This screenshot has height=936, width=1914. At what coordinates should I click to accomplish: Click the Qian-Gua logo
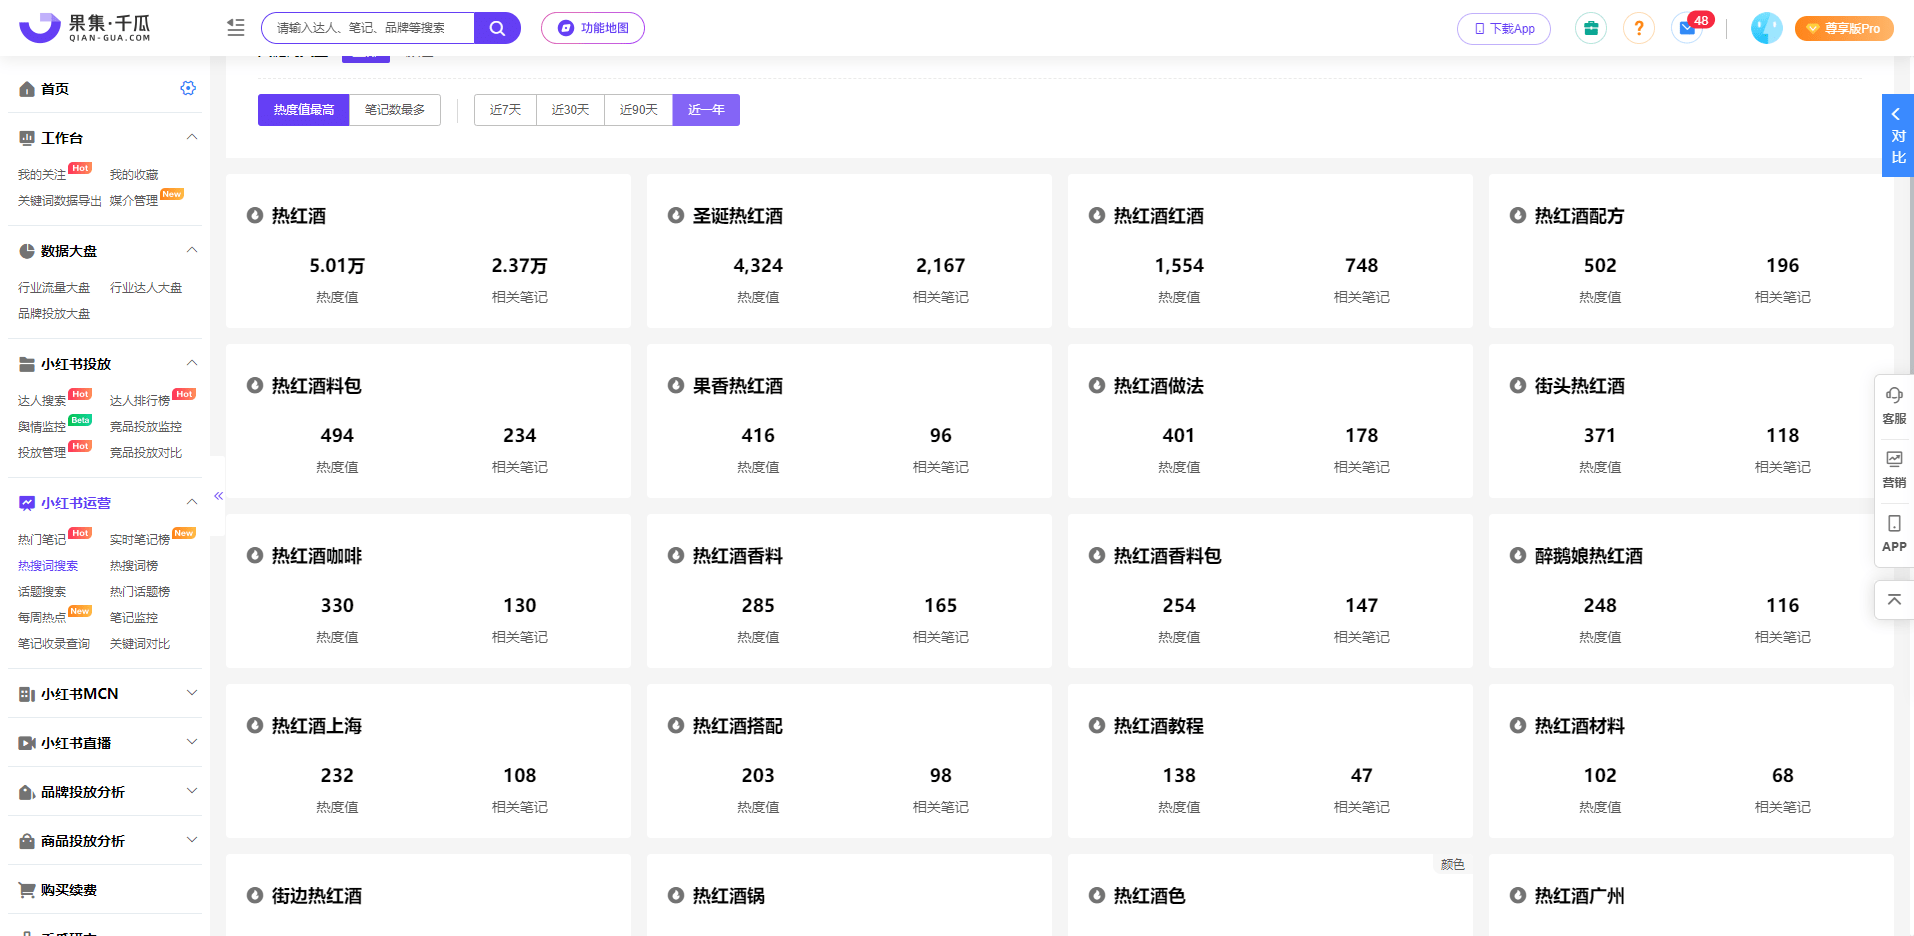85,28
